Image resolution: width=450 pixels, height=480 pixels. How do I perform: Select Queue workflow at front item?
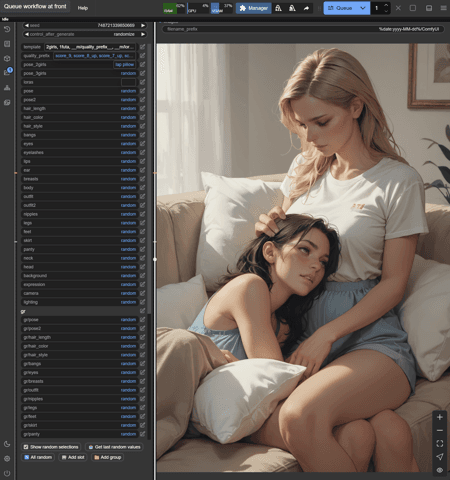coord(35,6)
